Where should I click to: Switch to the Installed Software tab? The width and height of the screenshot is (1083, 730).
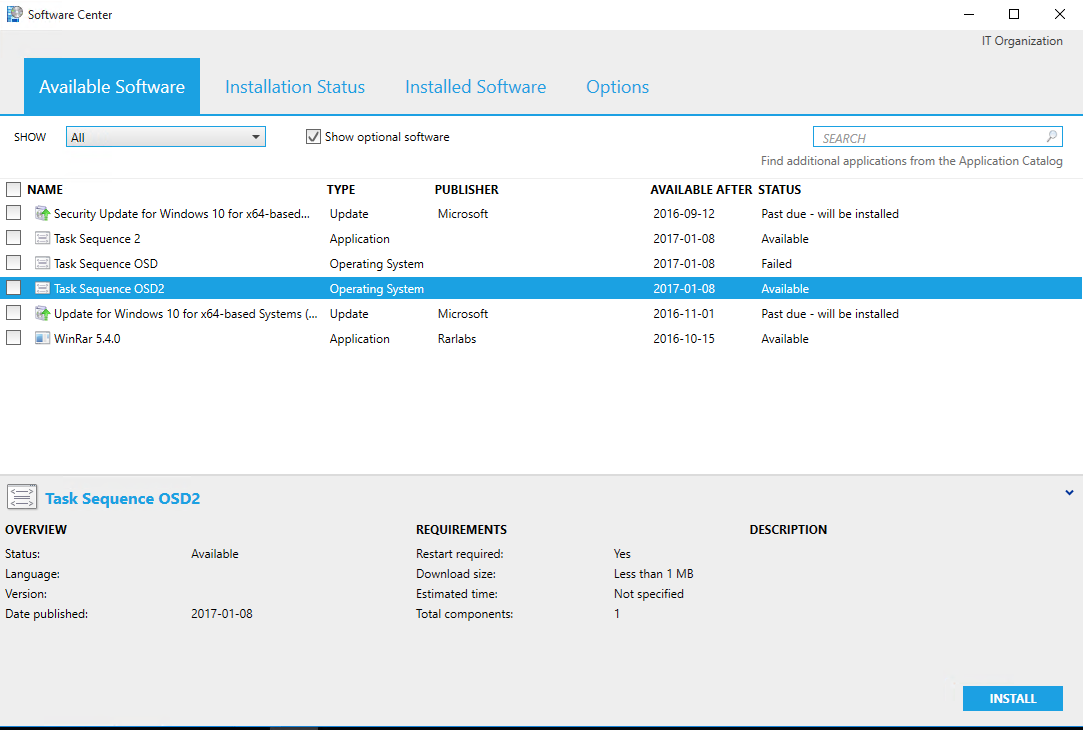tap(475, 87)
